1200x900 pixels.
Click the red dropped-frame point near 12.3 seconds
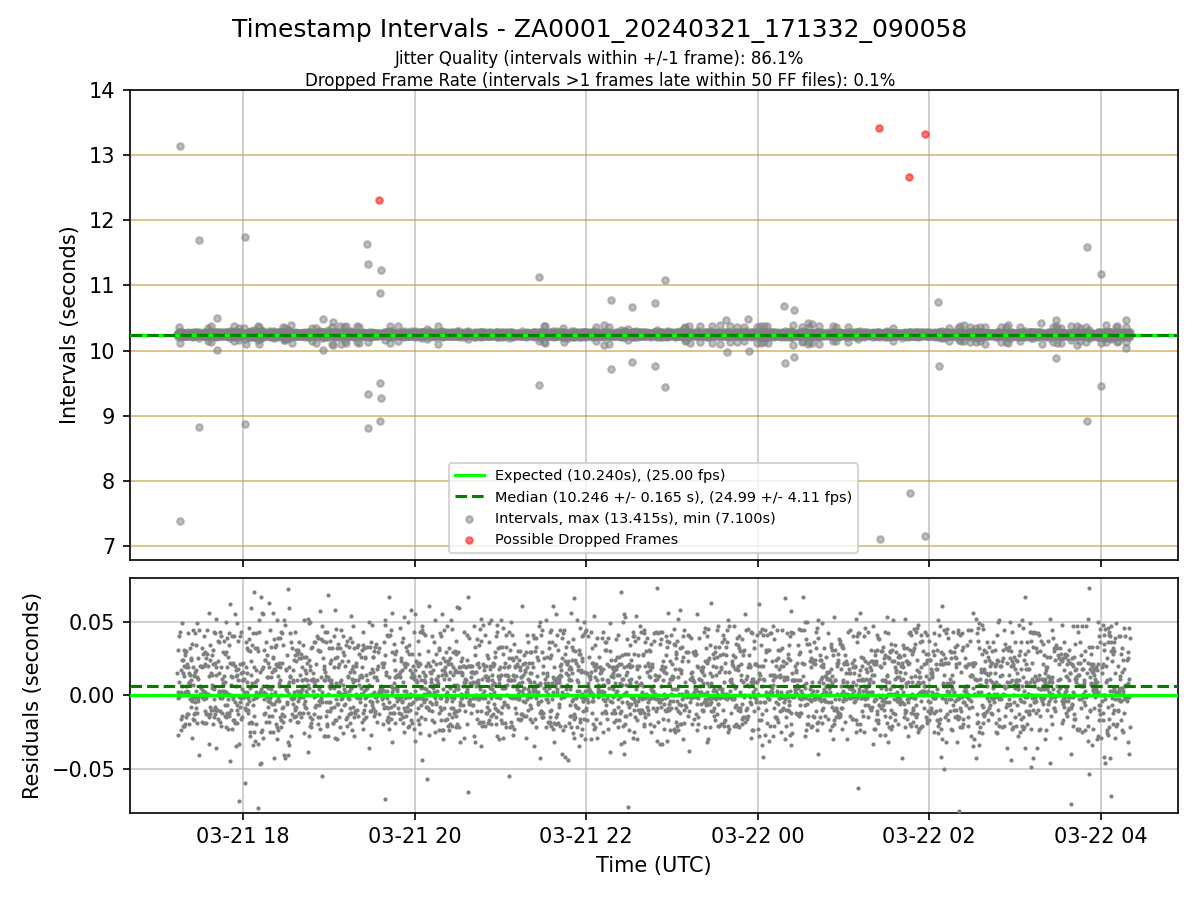pos(379,200)
